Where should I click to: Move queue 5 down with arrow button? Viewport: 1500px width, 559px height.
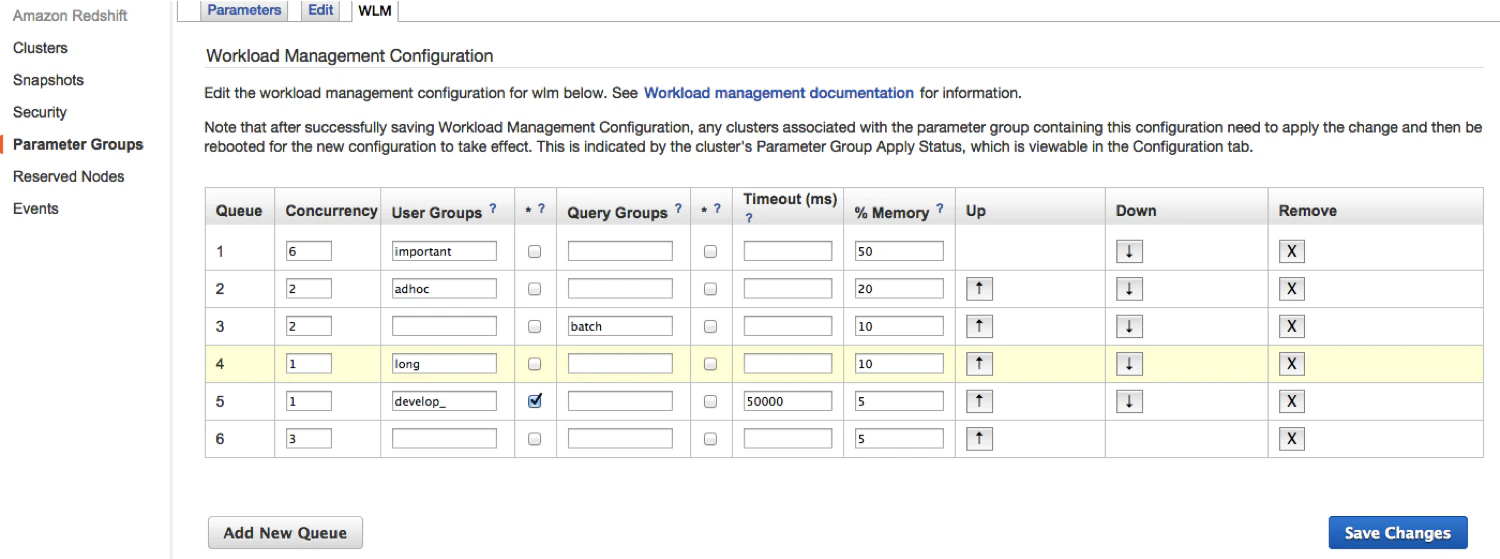pos(1129,401)
